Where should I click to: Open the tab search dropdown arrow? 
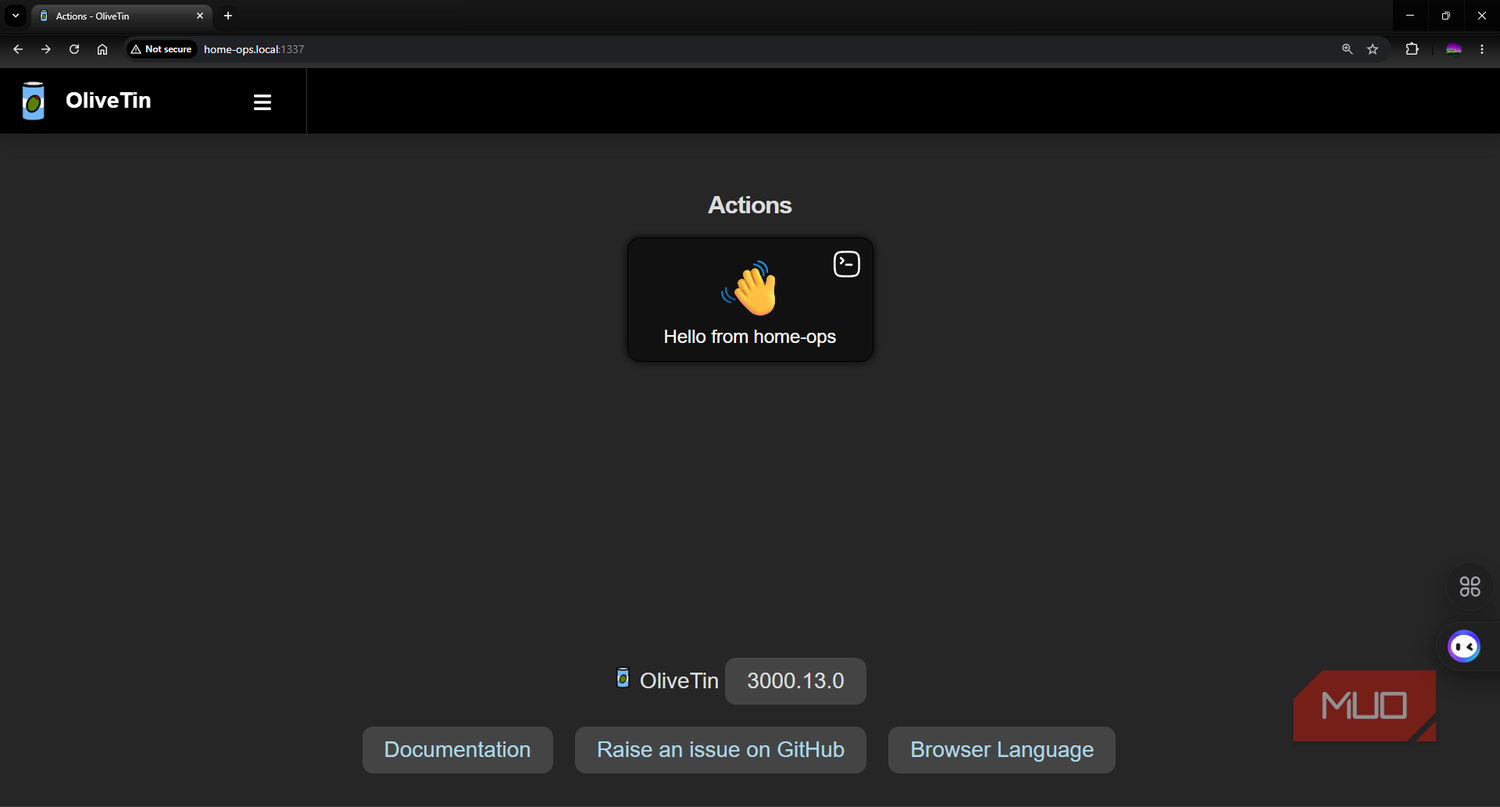pyautogui.click(x=16, y=16)
